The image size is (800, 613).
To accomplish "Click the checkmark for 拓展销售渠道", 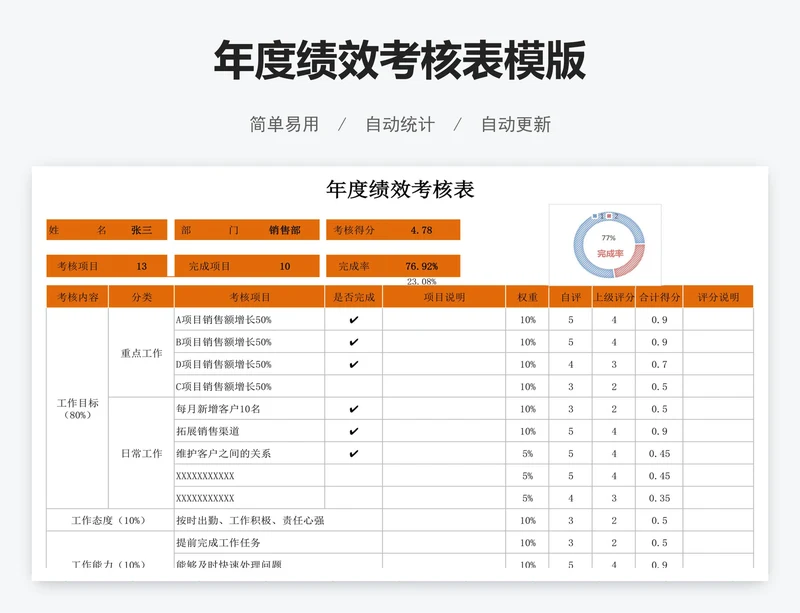I will coord(353,431).
